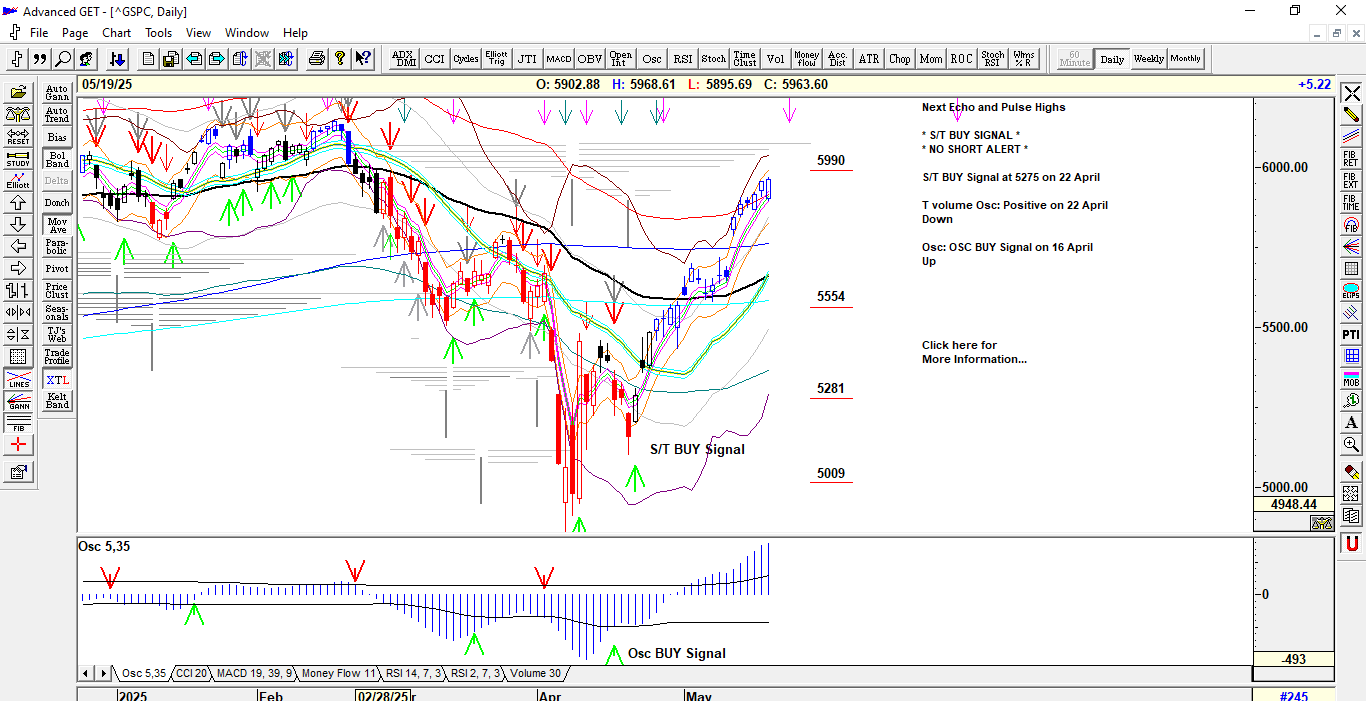Open the PTI tool on right sidebar
The image size is (1366, 701).
(1351, 334)
